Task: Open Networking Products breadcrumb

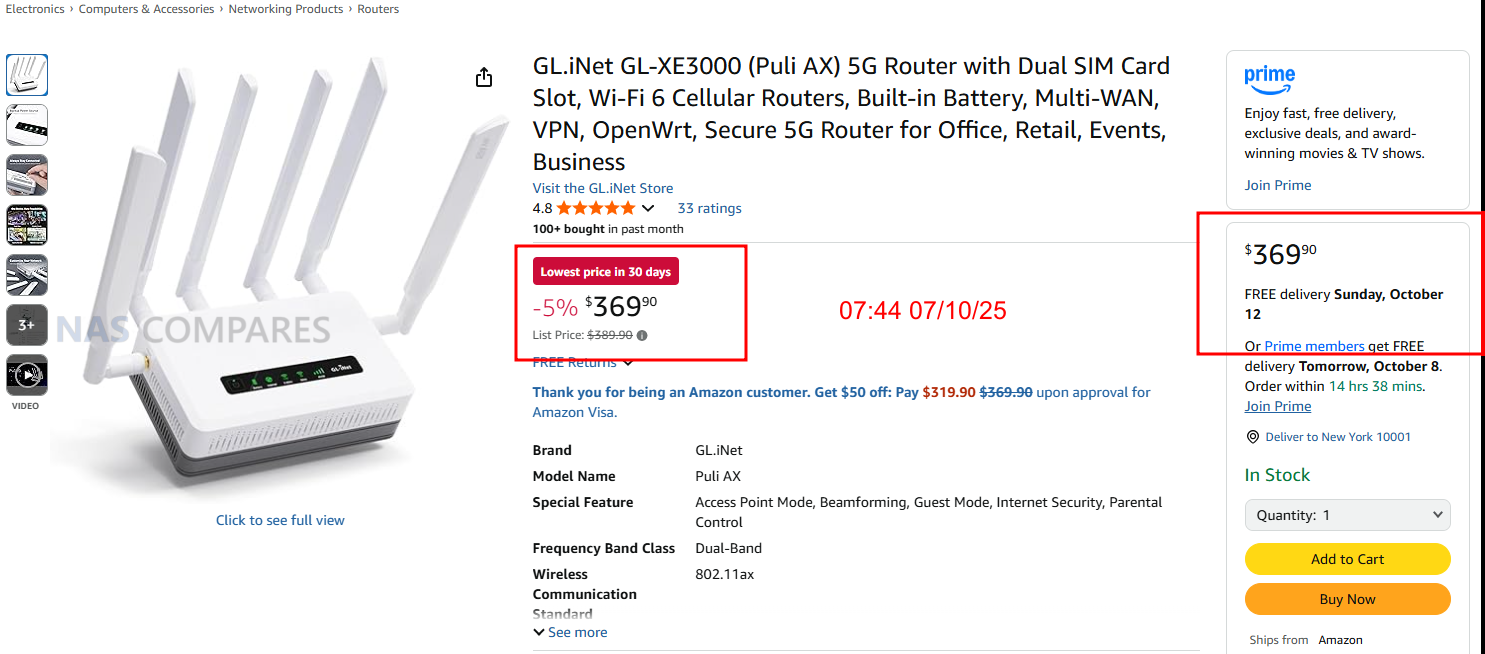Action: pyautogui.click(x=286, y=9)
